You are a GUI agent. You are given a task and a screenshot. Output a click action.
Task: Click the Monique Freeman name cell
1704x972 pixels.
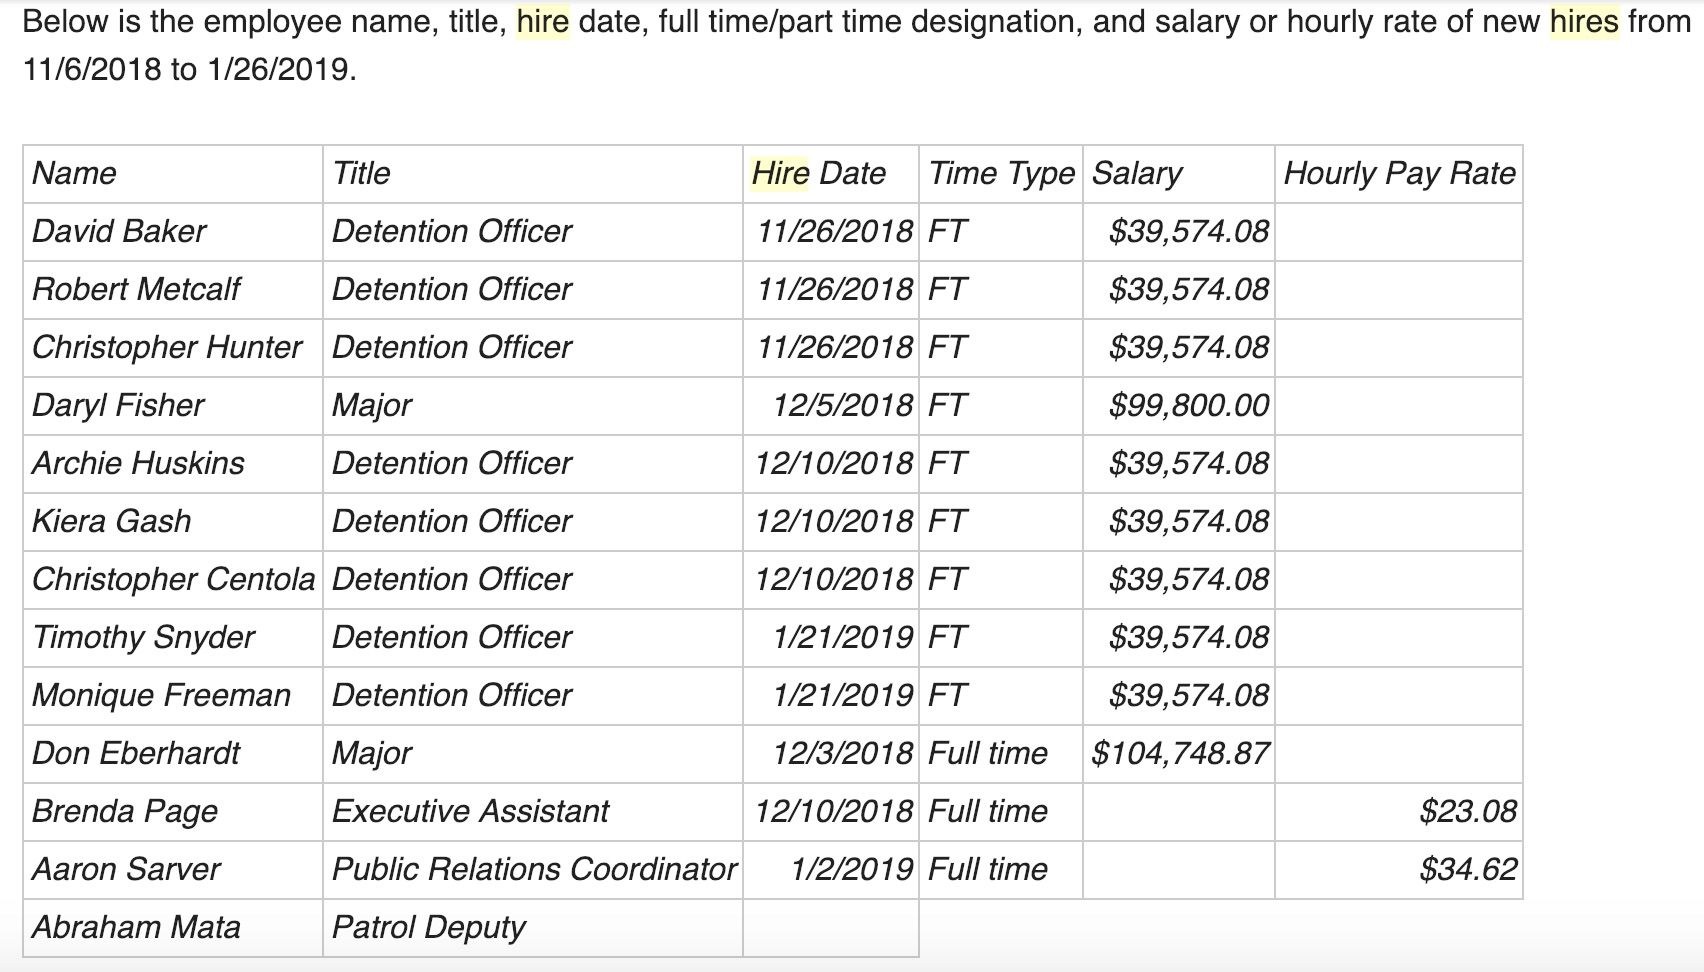pyautogui.click(x=173, y=696)
